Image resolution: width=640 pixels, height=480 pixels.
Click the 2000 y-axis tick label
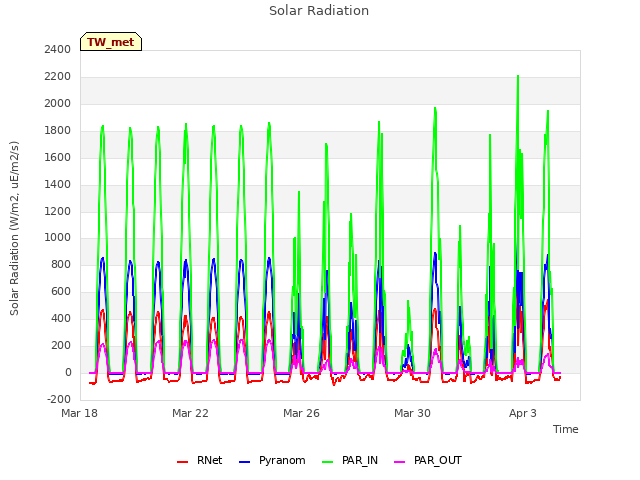click(x=58, y=104)
